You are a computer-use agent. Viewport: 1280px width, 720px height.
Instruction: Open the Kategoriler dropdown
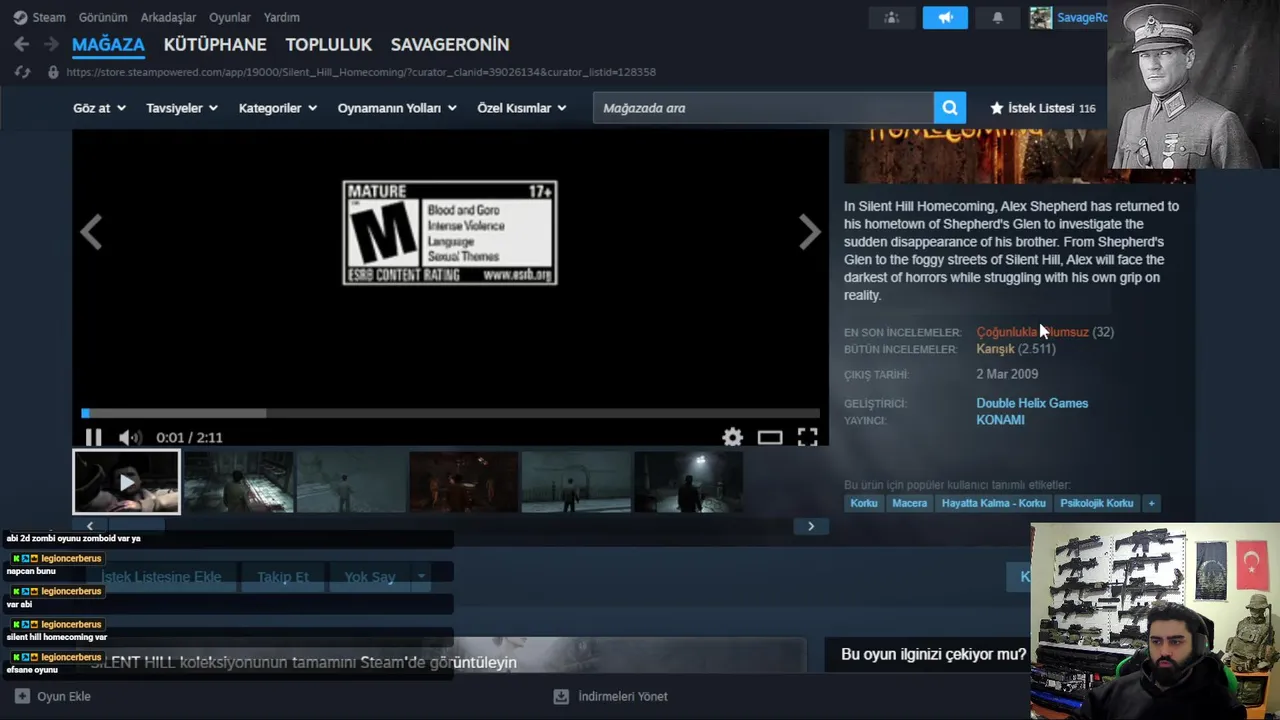click(278, 108)
